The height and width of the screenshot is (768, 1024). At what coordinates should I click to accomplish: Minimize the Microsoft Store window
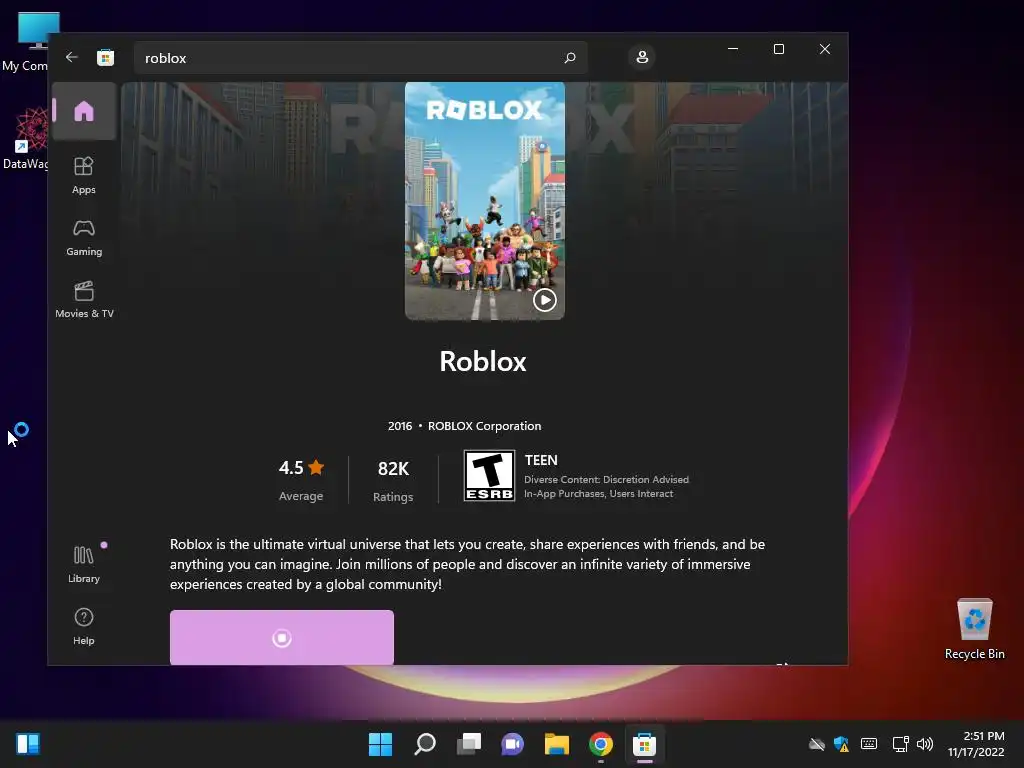click(x=733, y=49)
